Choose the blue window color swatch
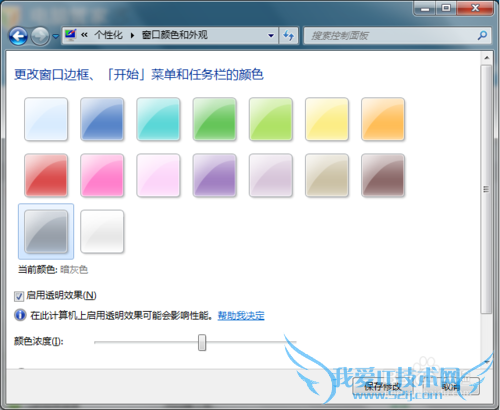 click(102, 119)
